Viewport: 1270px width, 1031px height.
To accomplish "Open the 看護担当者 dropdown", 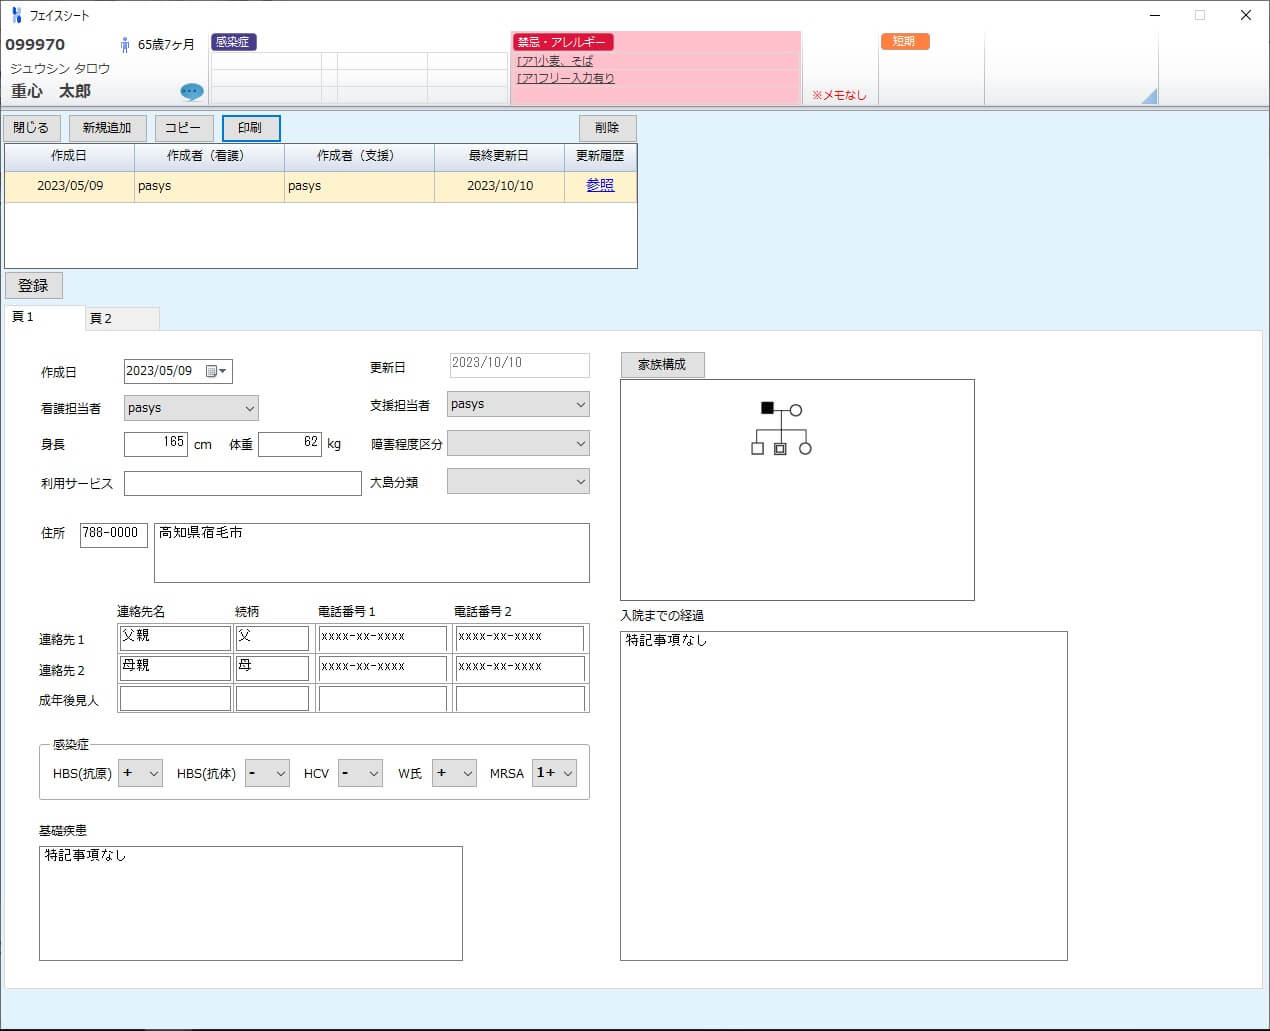I will click(247, 408).
